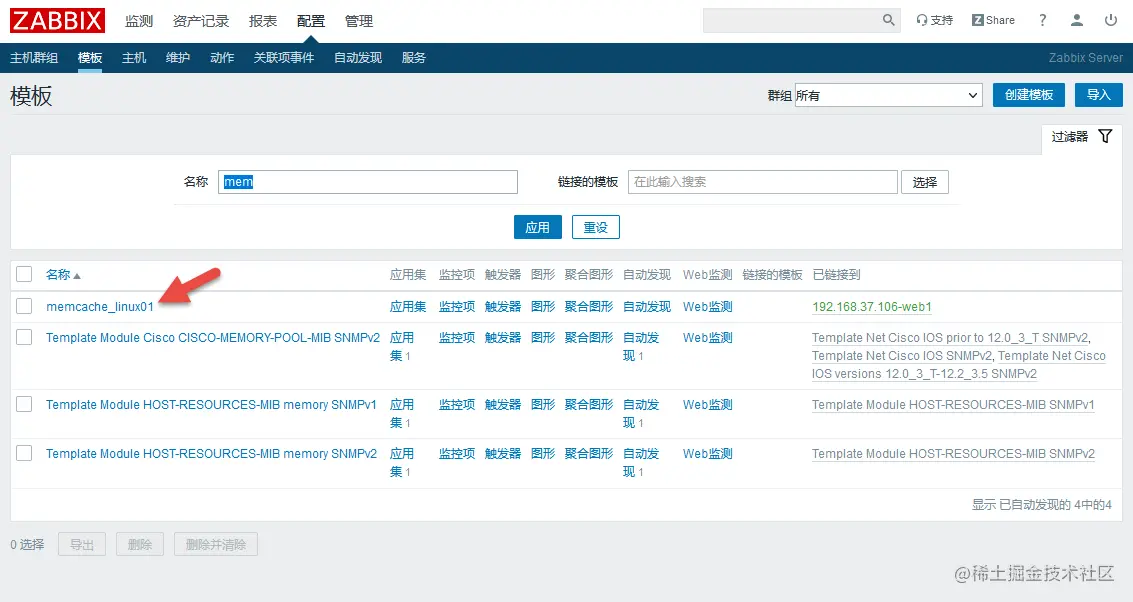The image size is (1133, 602).
Task: Toggle the 过滤器 filter funnel icon
Action: [x=1105, y=136]
